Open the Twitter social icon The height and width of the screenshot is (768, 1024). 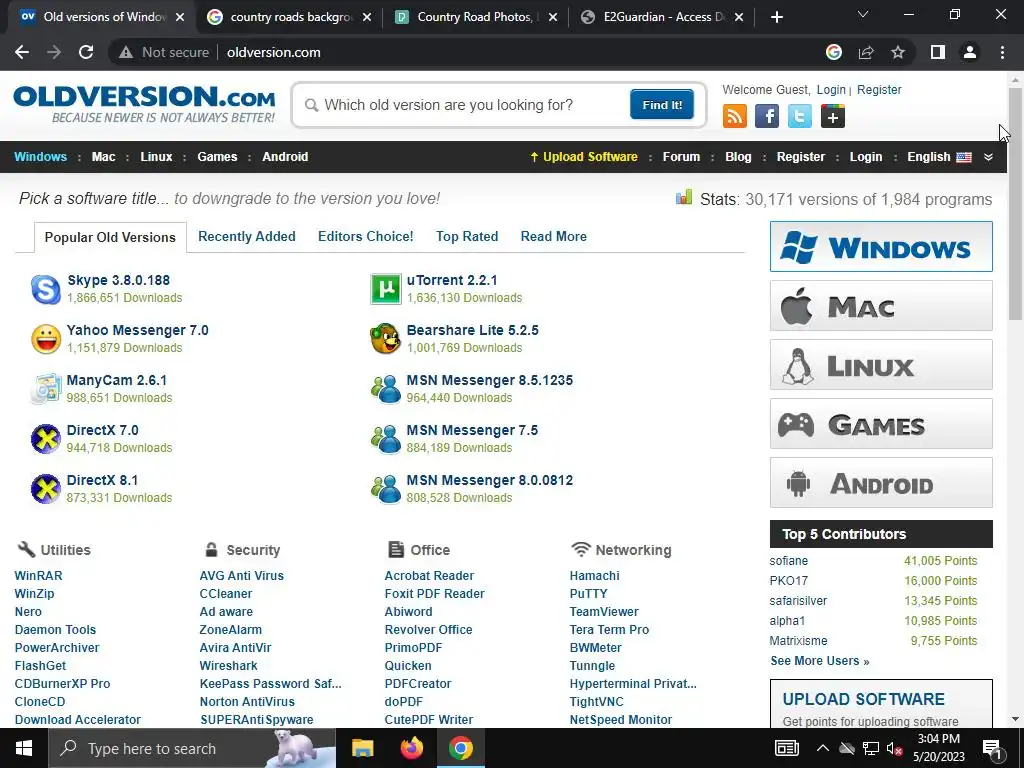tap(799, 117)
